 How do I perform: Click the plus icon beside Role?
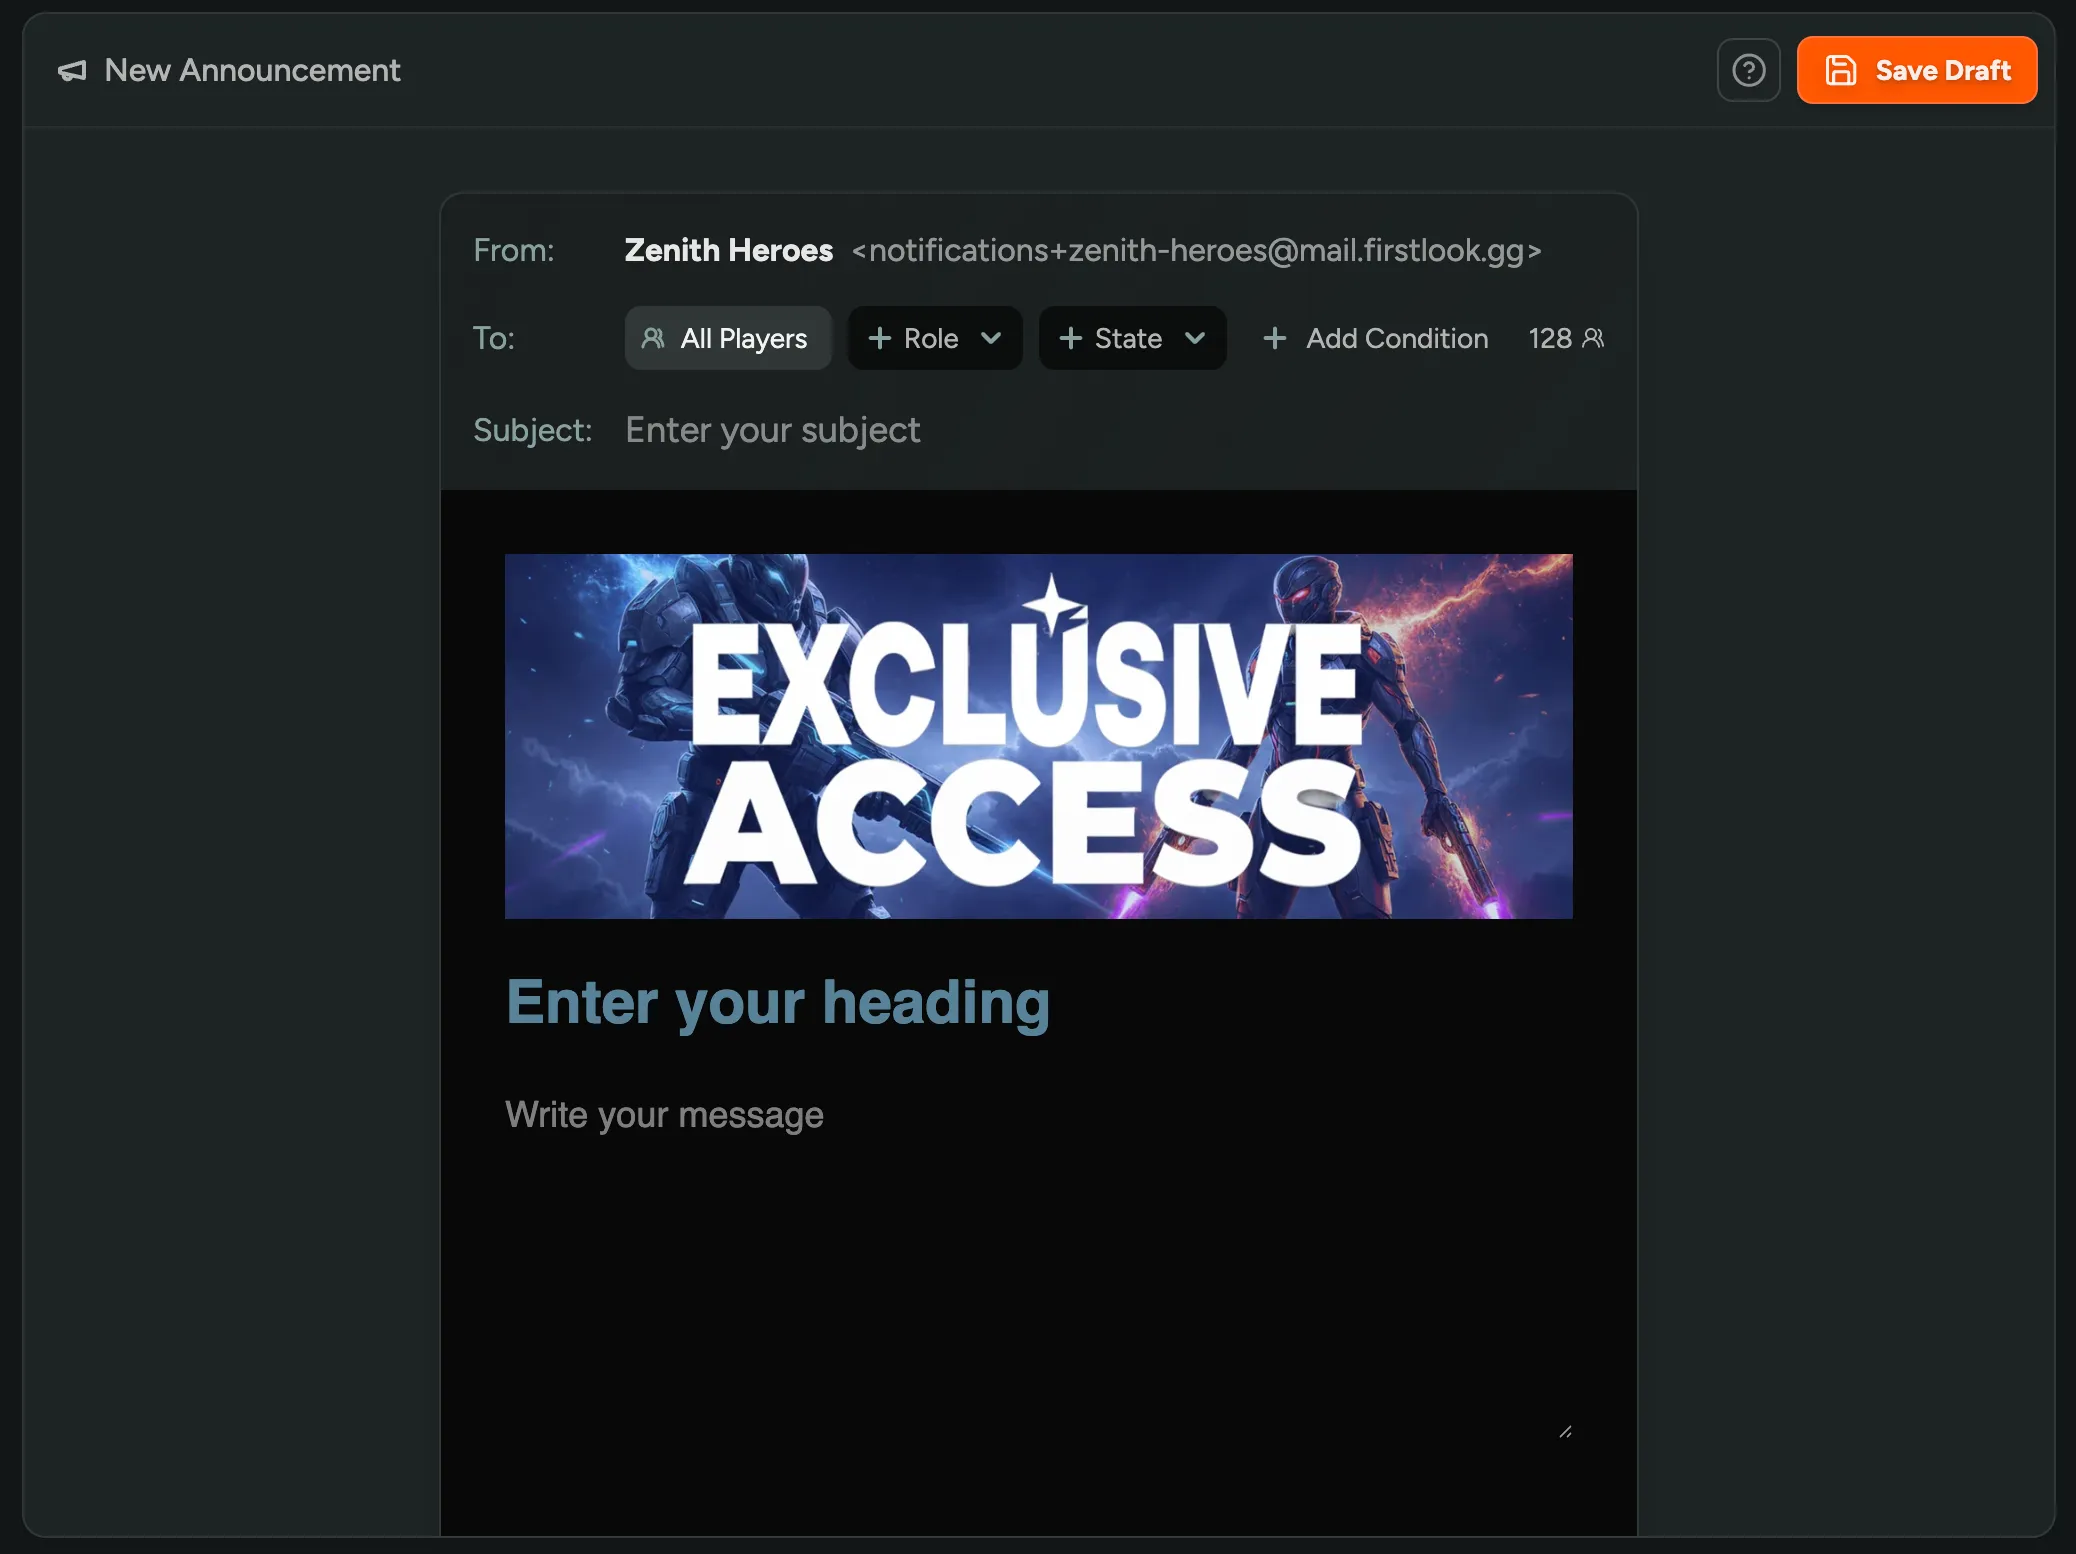pyautogui.click(x=880, y=338)
